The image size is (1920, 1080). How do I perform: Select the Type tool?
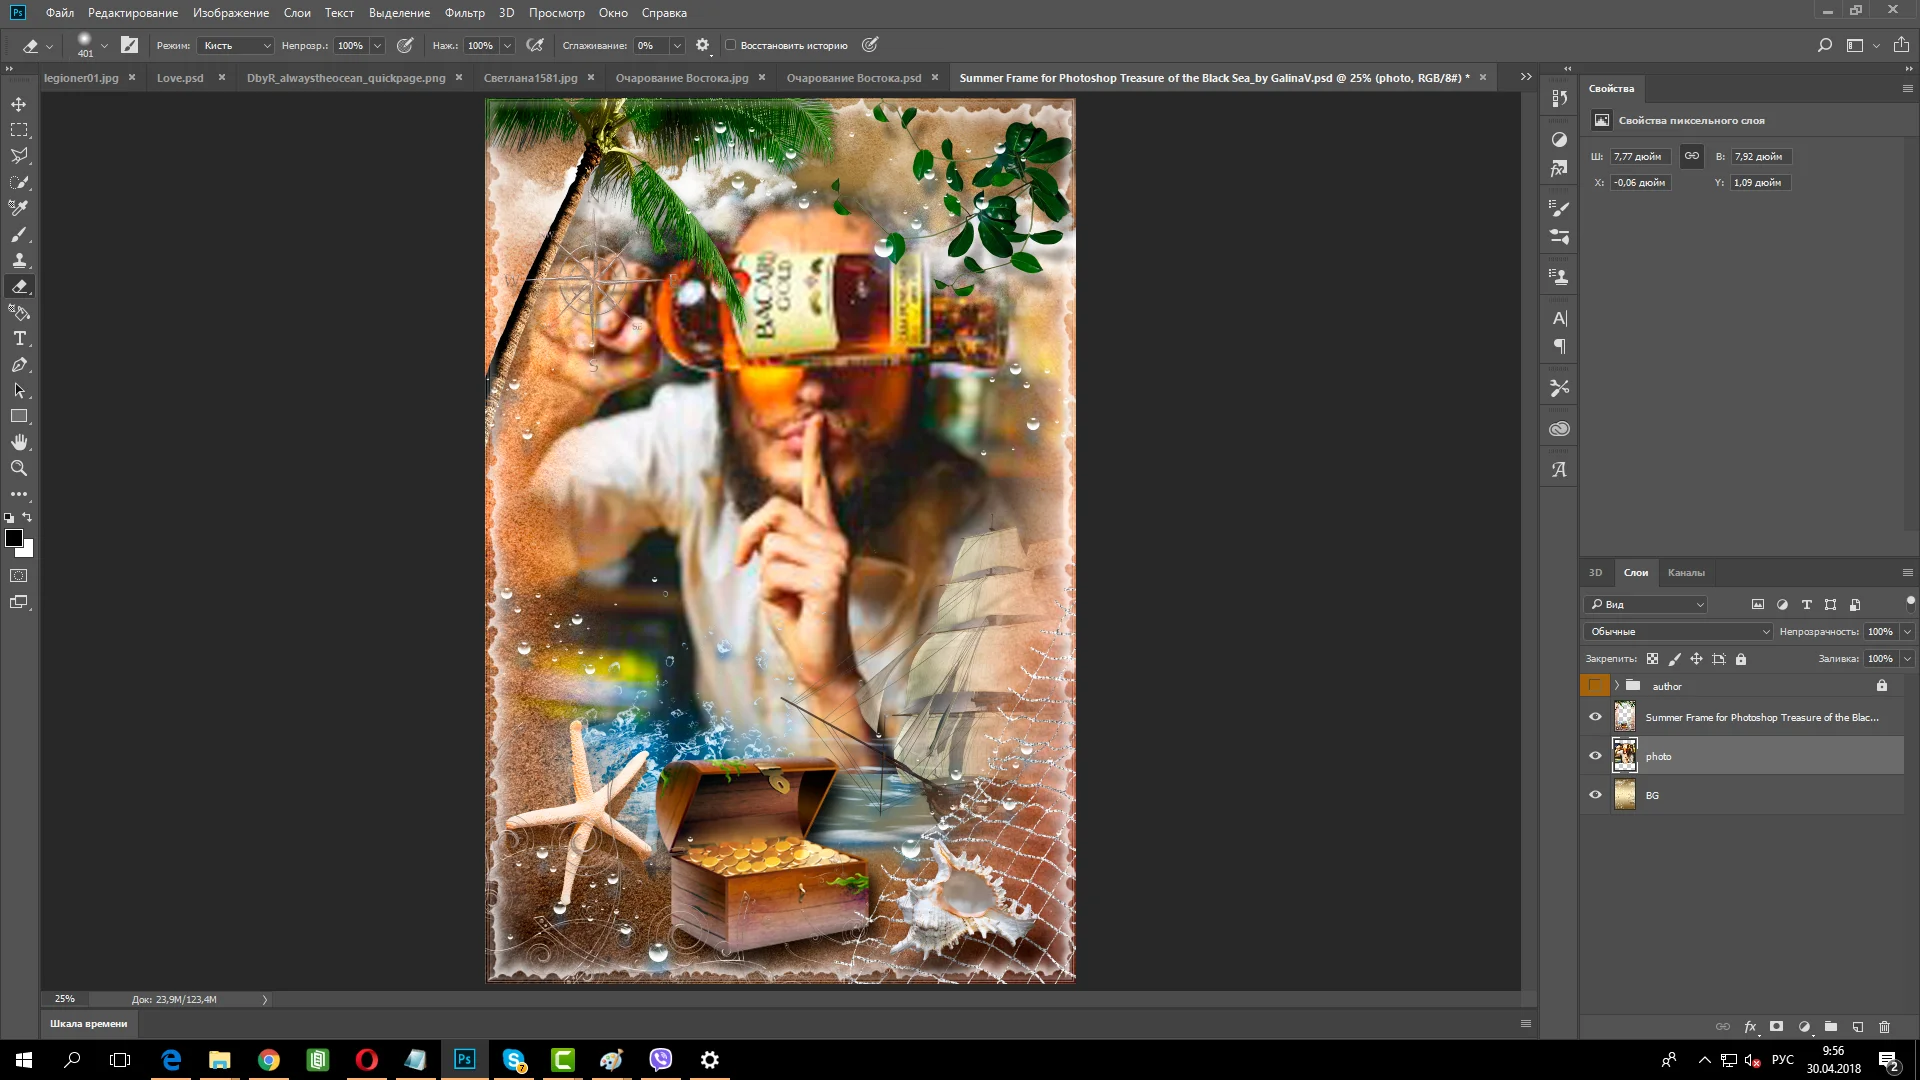pyautogui.click(x=19, y=339)
